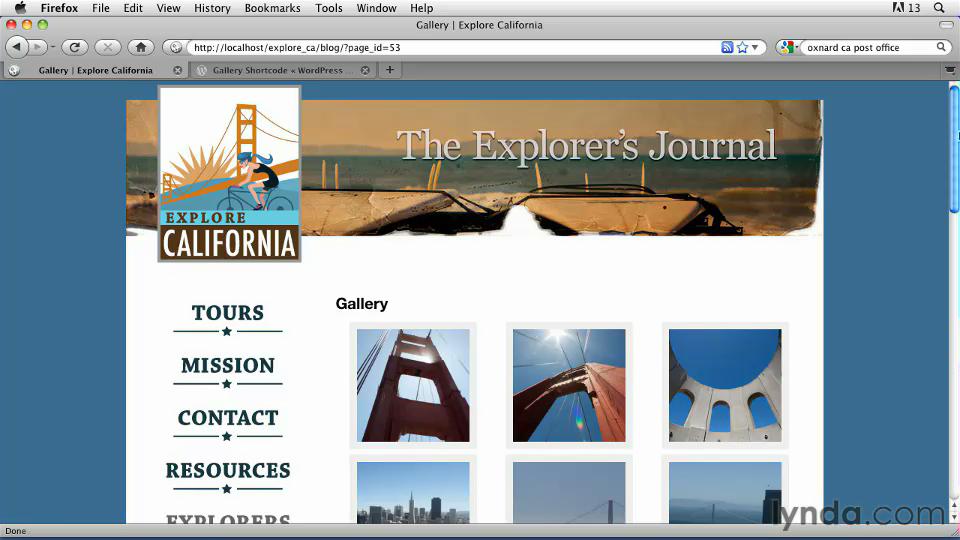Open the URL history dropdown arrow
Image resolution: width=960 pixels, height=540 pixels.
tap(756, 47)
